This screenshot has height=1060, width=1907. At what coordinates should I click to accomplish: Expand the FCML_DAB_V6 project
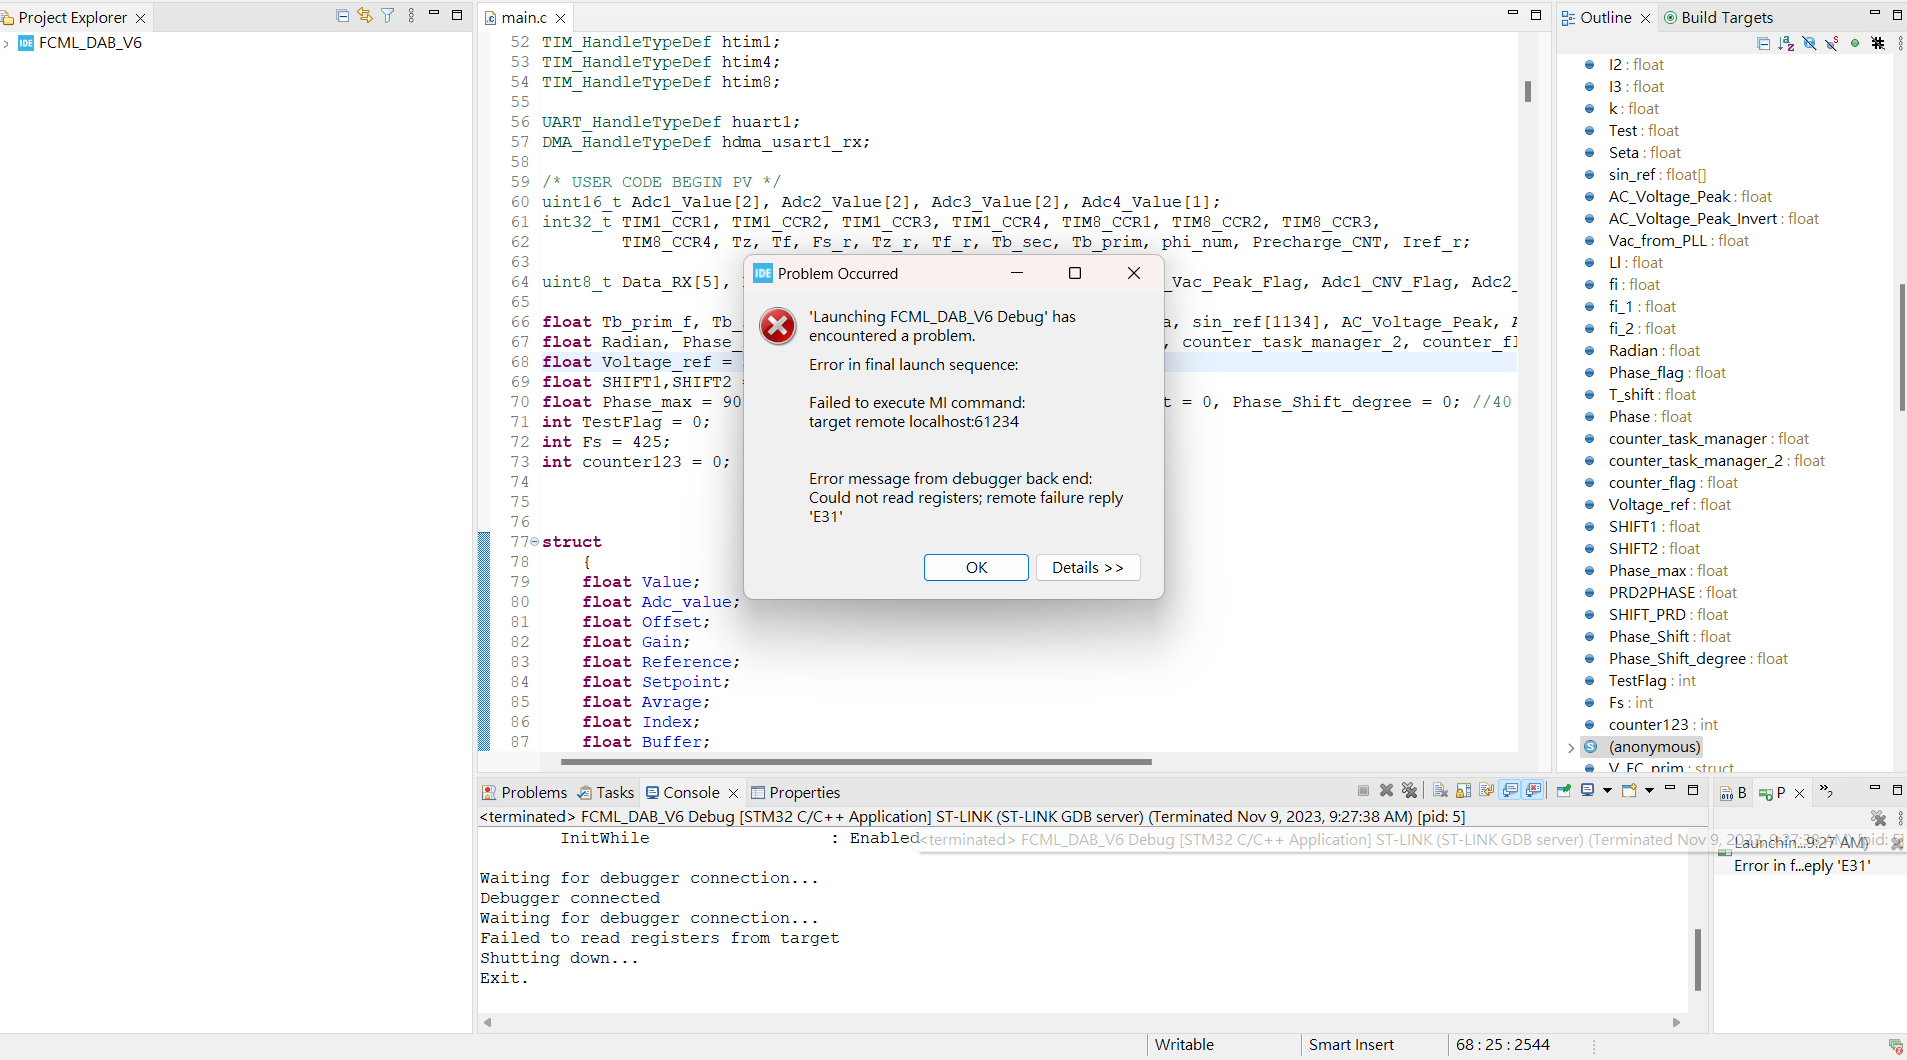(x=8, y=43)
